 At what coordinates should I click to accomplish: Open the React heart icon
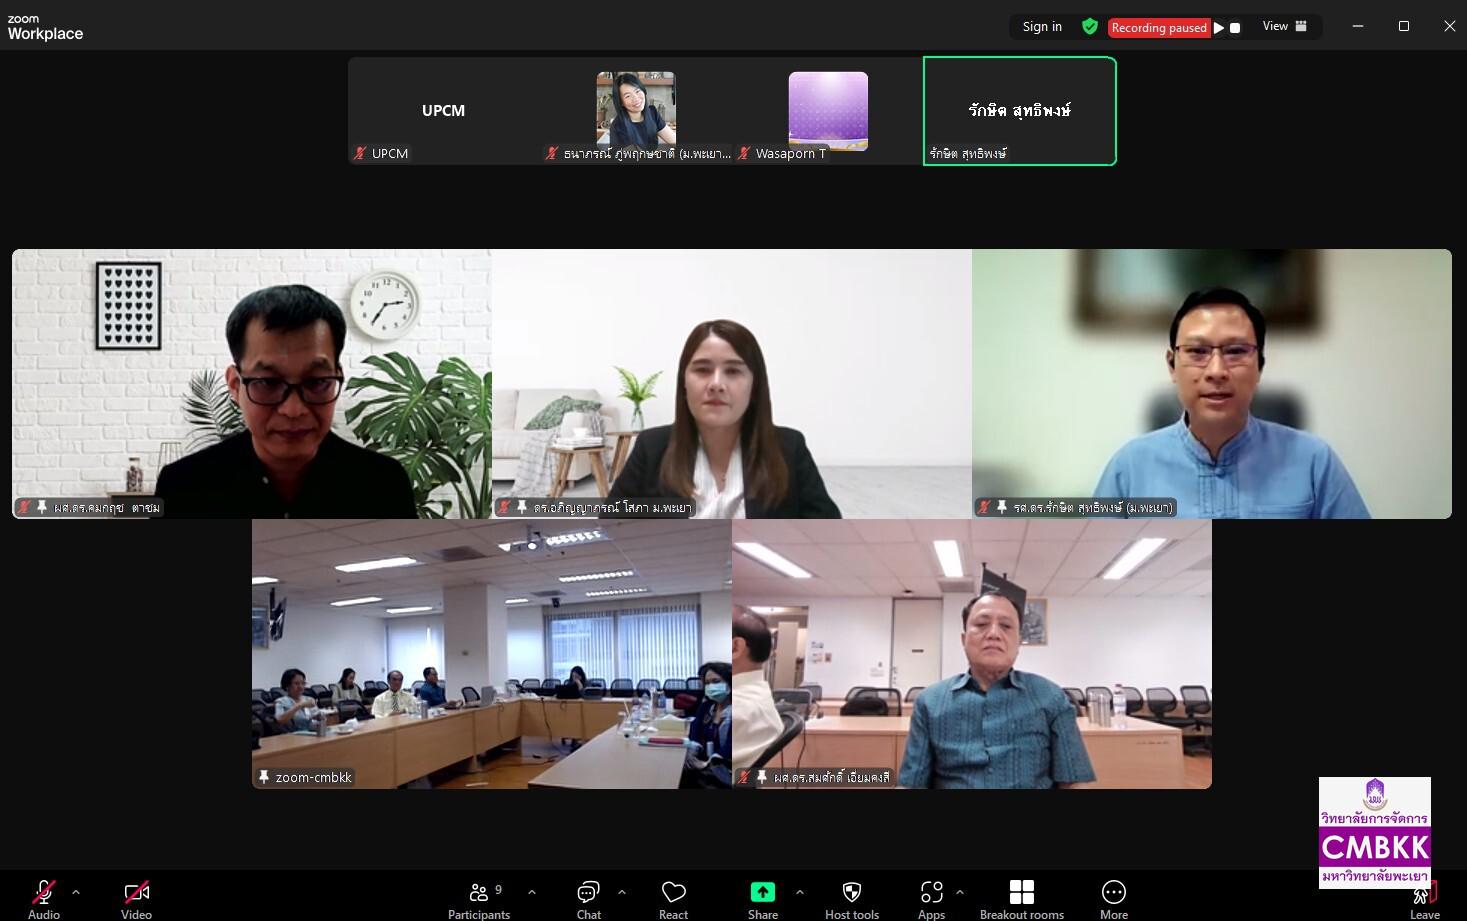tap(673, 891)
